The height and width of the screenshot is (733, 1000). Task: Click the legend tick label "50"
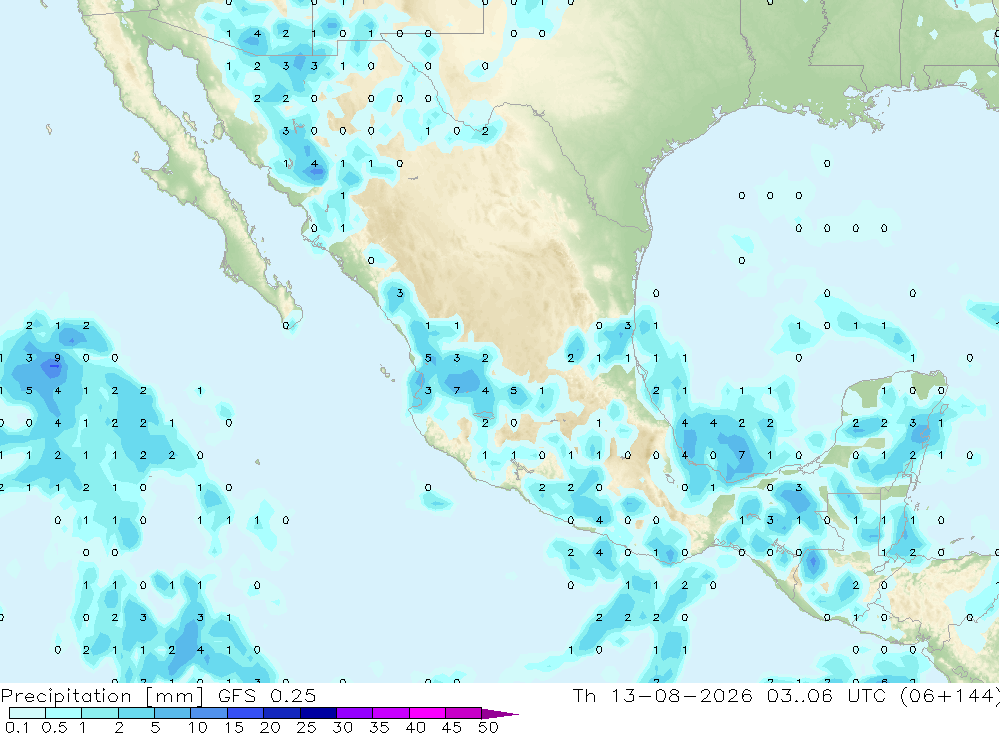[488, 727]
